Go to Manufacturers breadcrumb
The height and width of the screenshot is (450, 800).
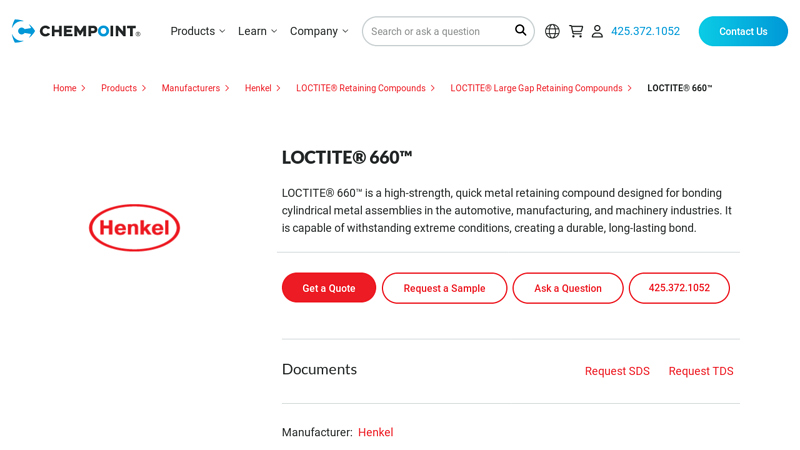pos(191,88)
